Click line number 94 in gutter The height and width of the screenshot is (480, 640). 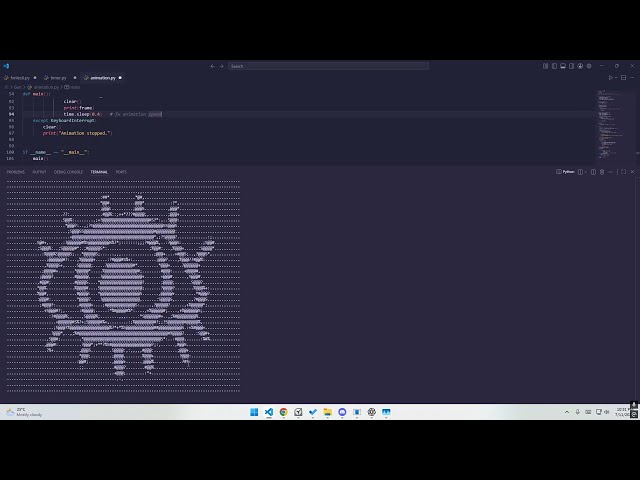11,114
